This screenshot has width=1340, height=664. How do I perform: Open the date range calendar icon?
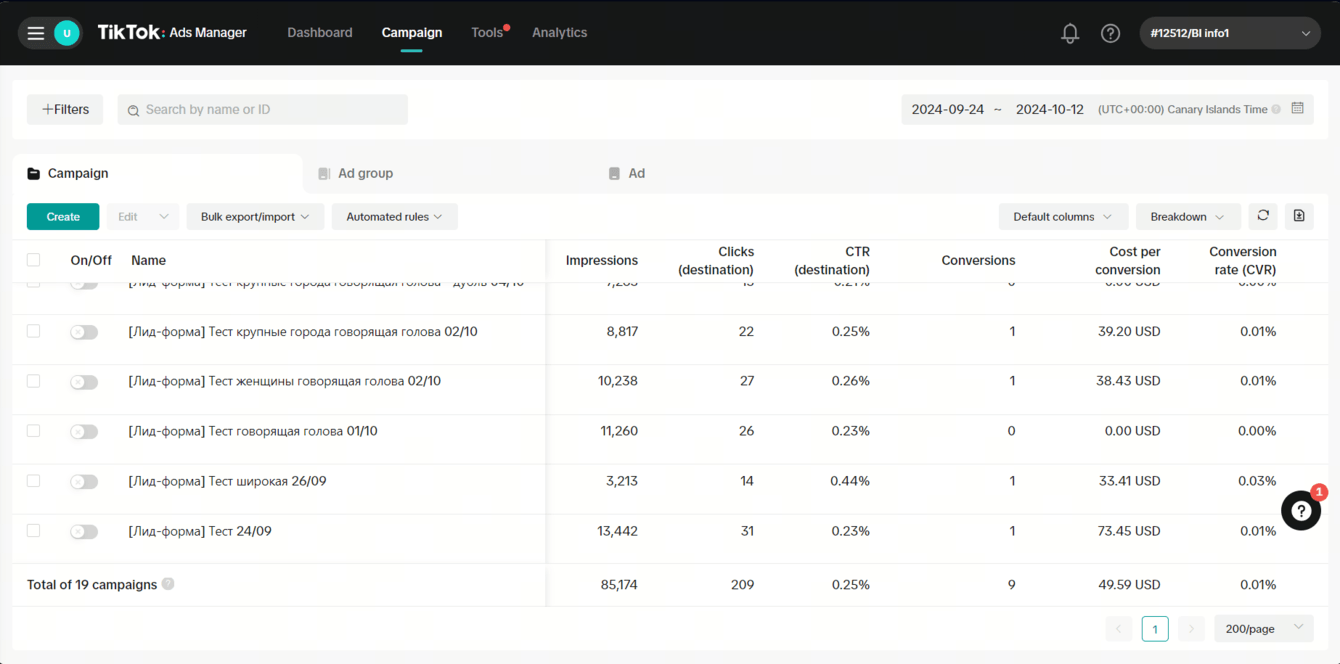(1297, 109)
